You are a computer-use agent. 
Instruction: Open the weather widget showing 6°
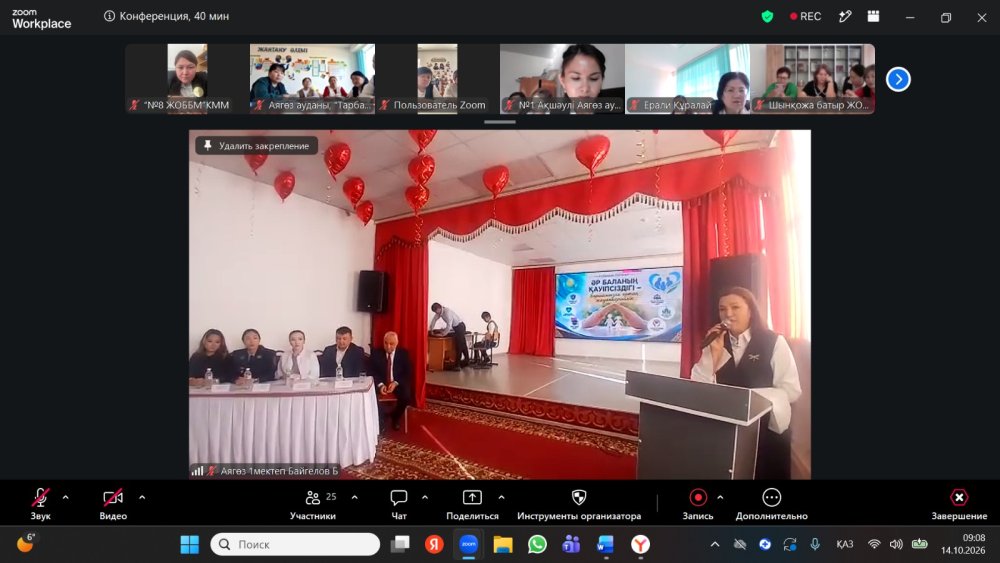[x=26, y=543]
